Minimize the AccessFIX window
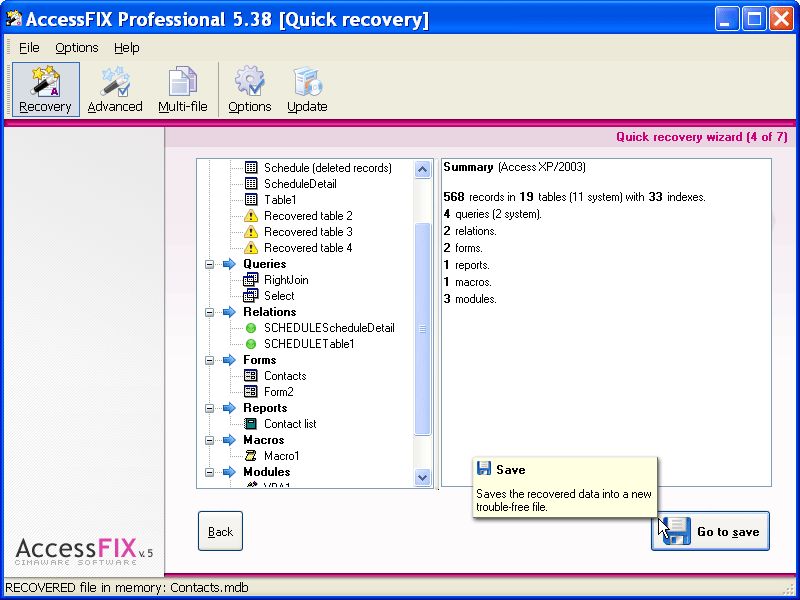 coord(727,19)
